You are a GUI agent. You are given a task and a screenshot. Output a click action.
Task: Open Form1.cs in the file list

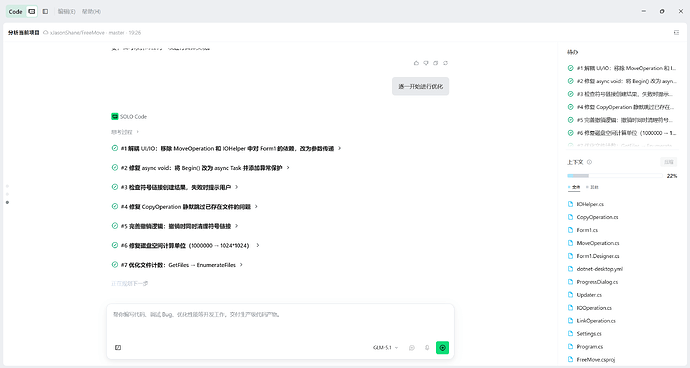point(587,230)
